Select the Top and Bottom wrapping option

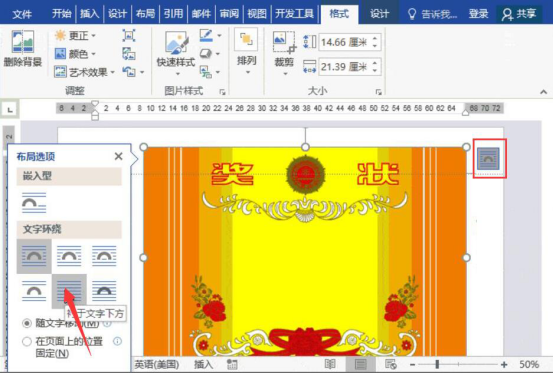pyautogui.click(x=34, y=291)
